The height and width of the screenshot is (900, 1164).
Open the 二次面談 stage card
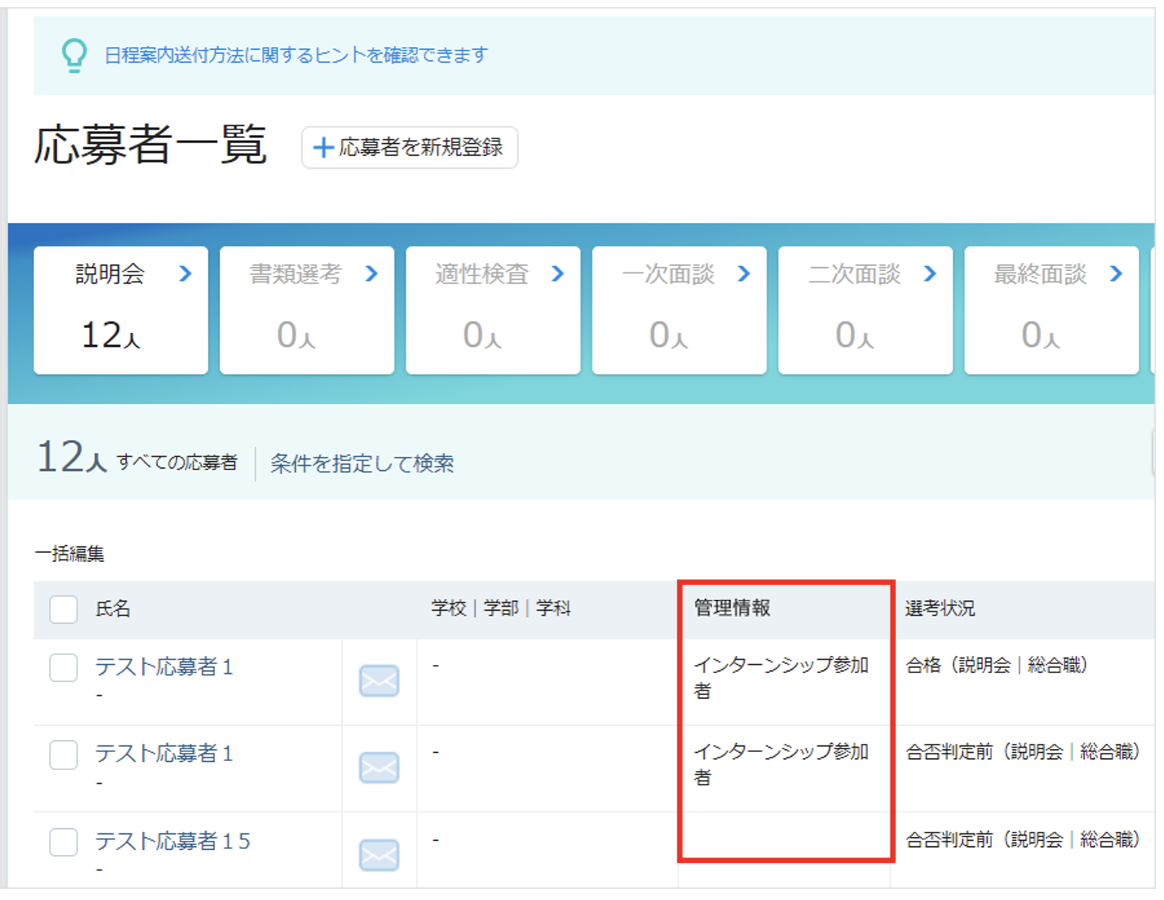(866, 310)
